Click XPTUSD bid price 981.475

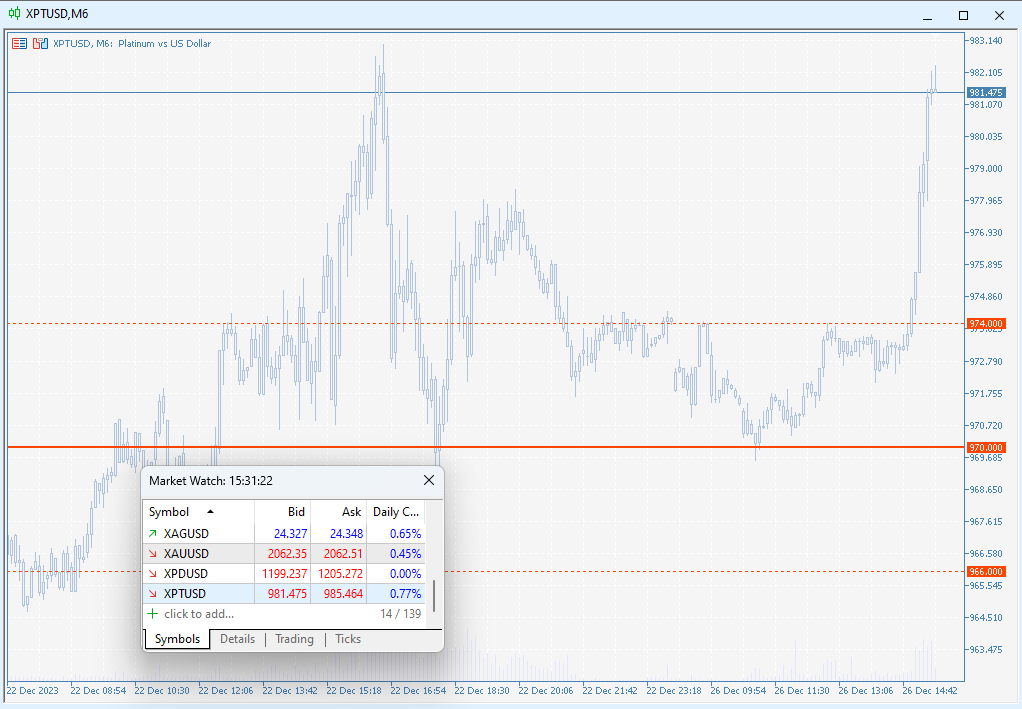point(287,594)
